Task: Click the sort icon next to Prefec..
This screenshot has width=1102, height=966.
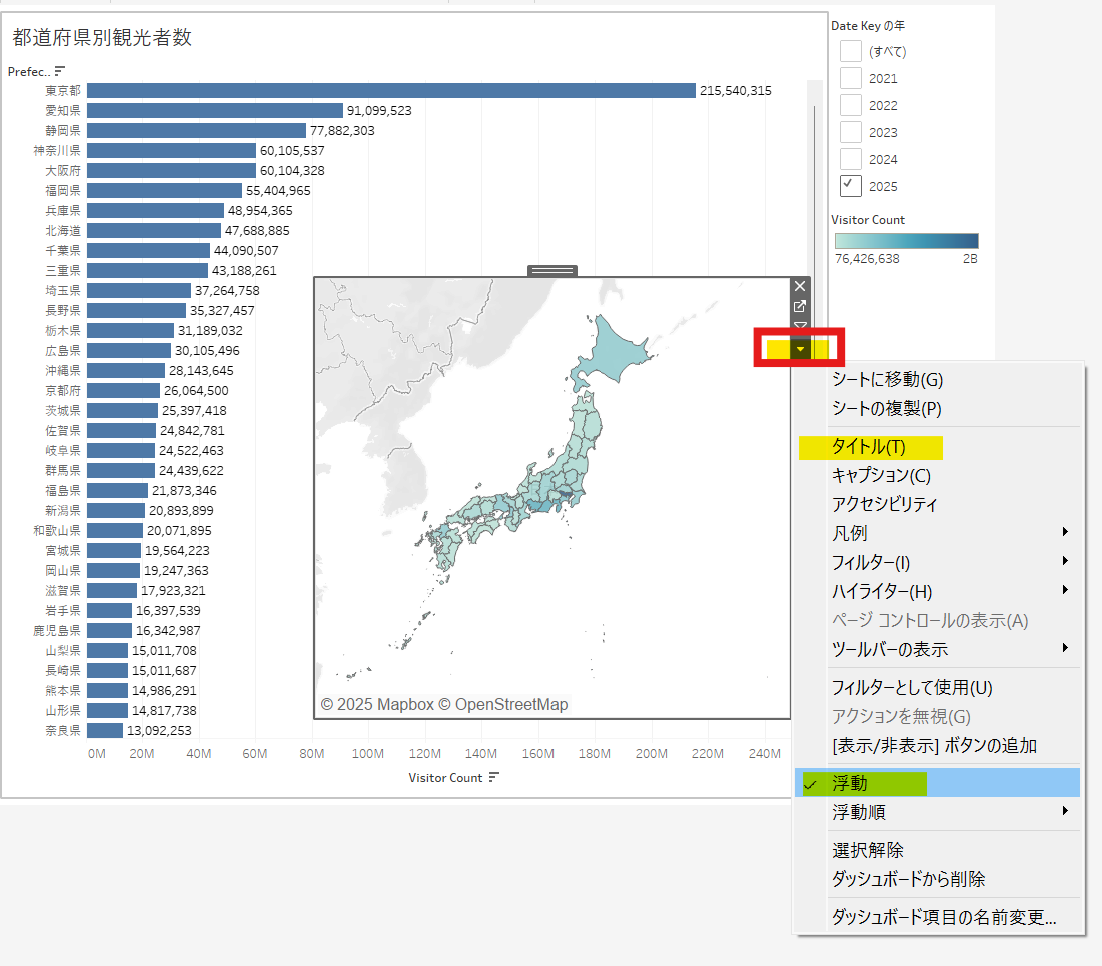Action: tap(60, 71)
